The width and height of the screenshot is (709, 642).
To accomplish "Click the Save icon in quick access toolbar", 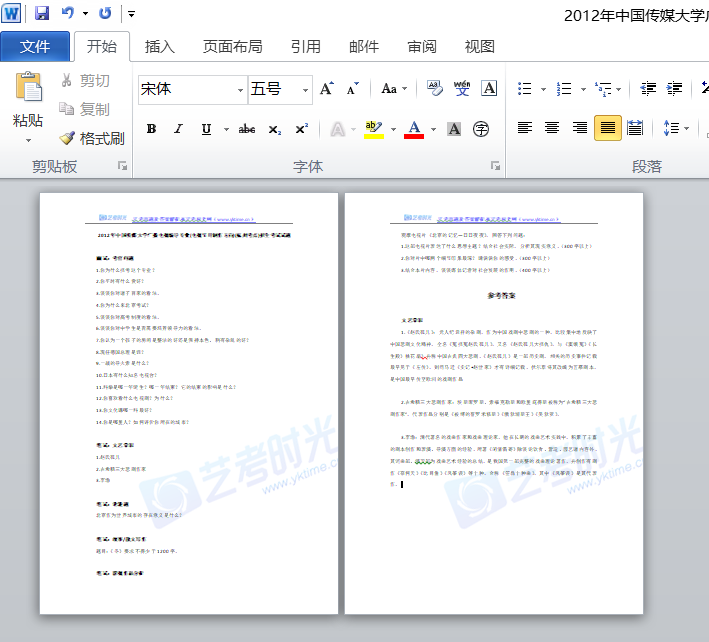I will click(42, 14).
